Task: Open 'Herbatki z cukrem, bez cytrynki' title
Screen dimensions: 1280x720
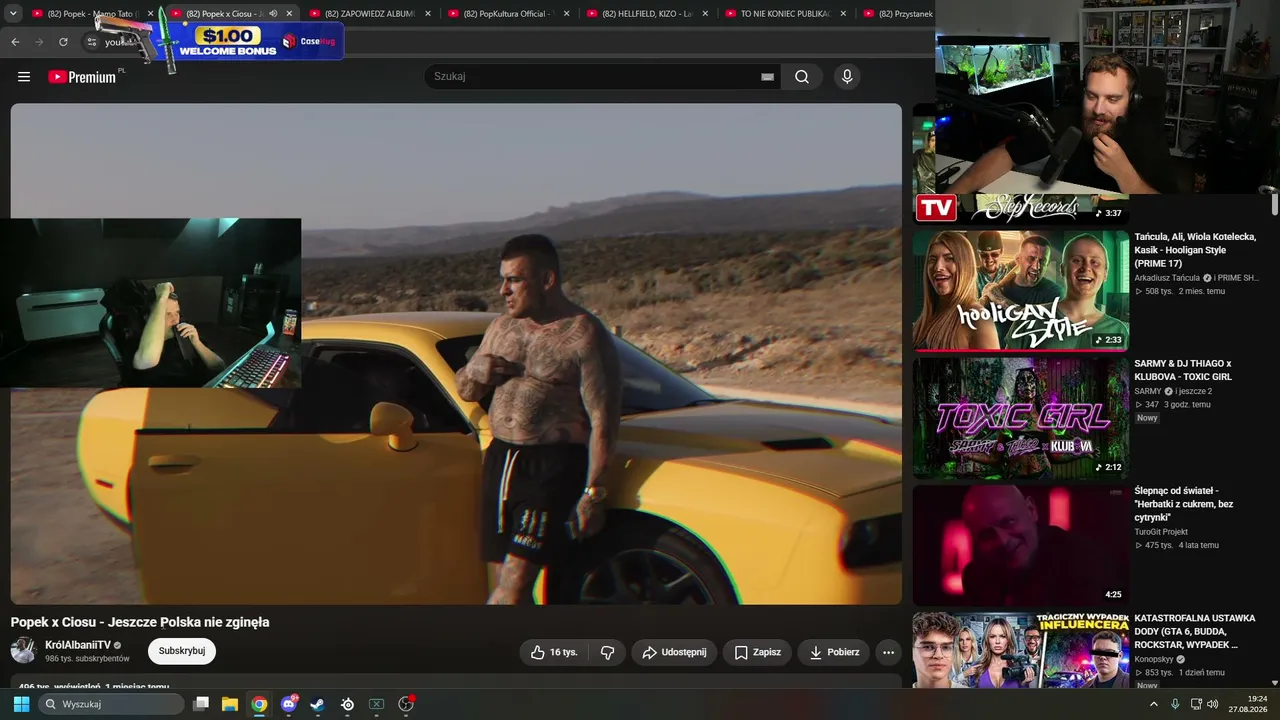Action: click(x=1184, y=504)
